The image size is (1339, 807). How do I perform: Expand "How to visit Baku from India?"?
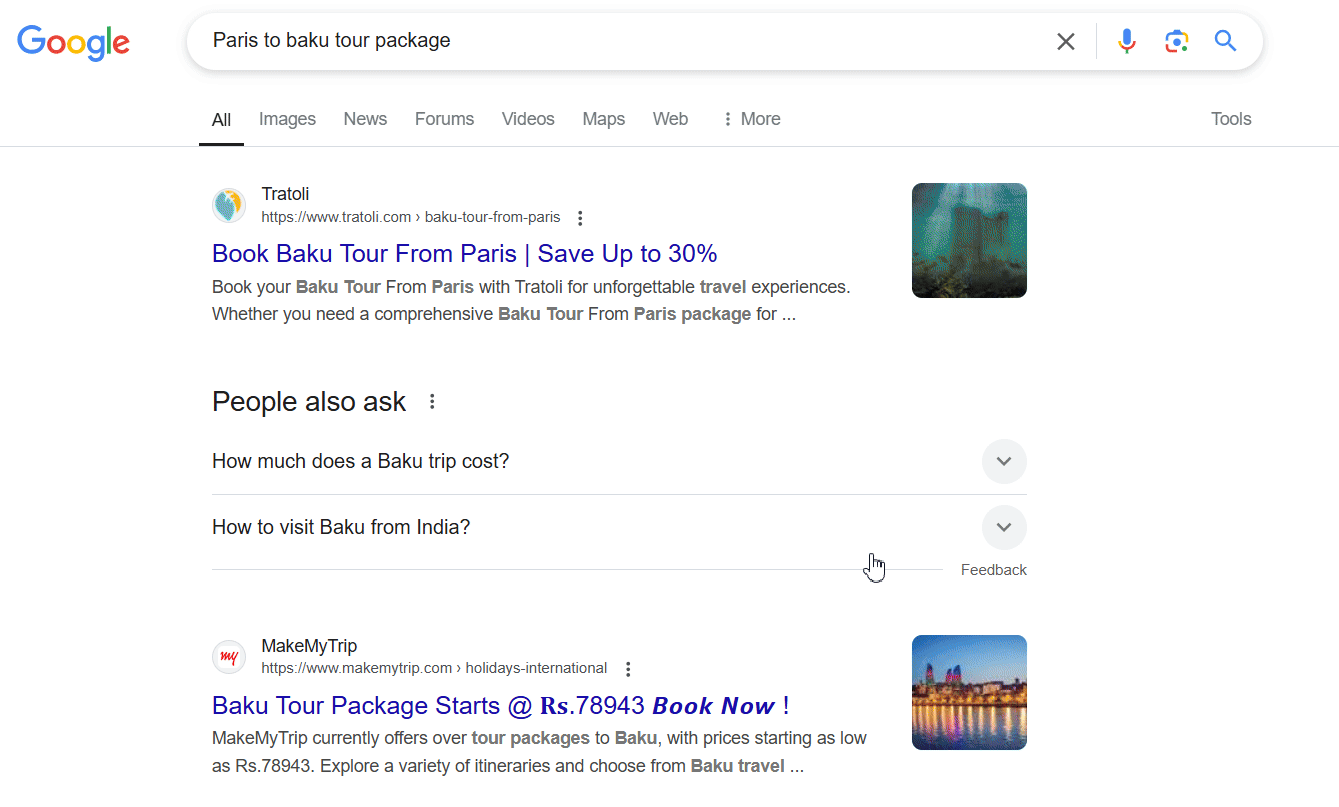pyautogui.click(x=1004, y=528)
